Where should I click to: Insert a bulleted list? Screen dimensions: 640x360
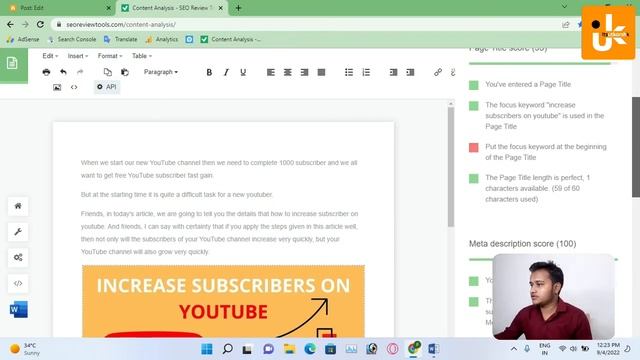coord(349,72)
